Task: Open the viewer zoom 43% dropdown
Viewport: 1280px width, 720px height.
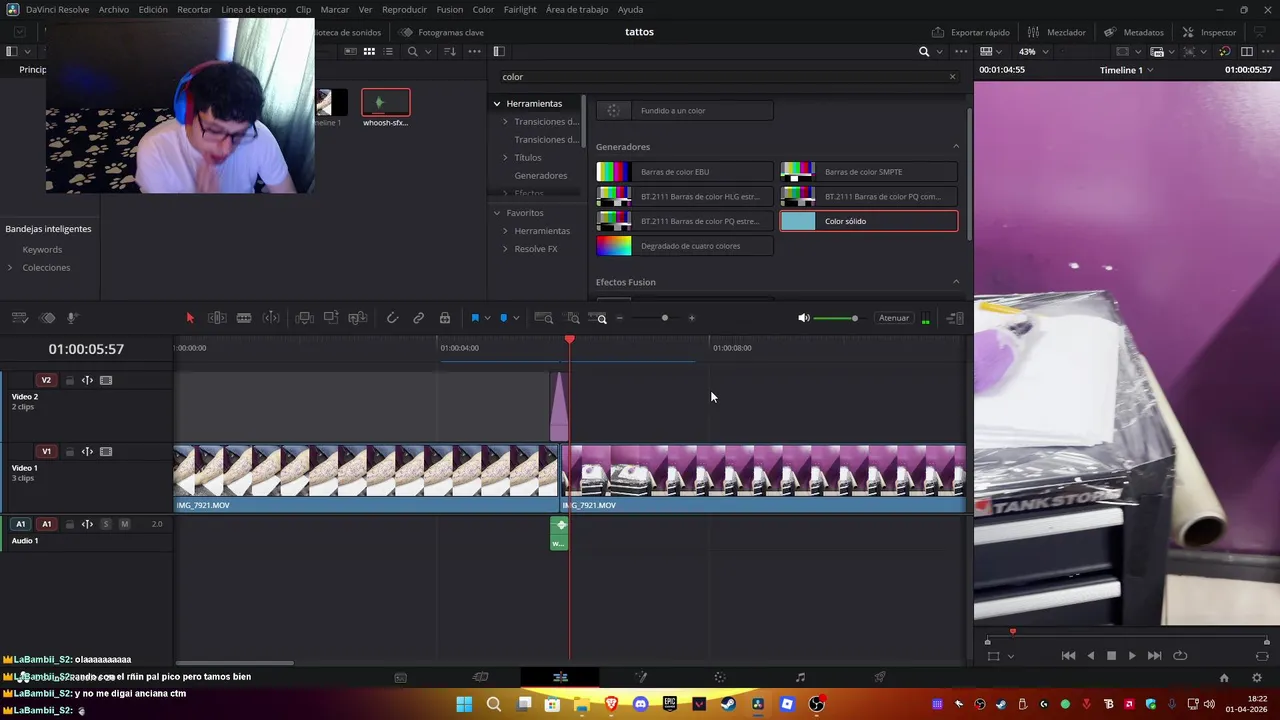Action: 1034,52
